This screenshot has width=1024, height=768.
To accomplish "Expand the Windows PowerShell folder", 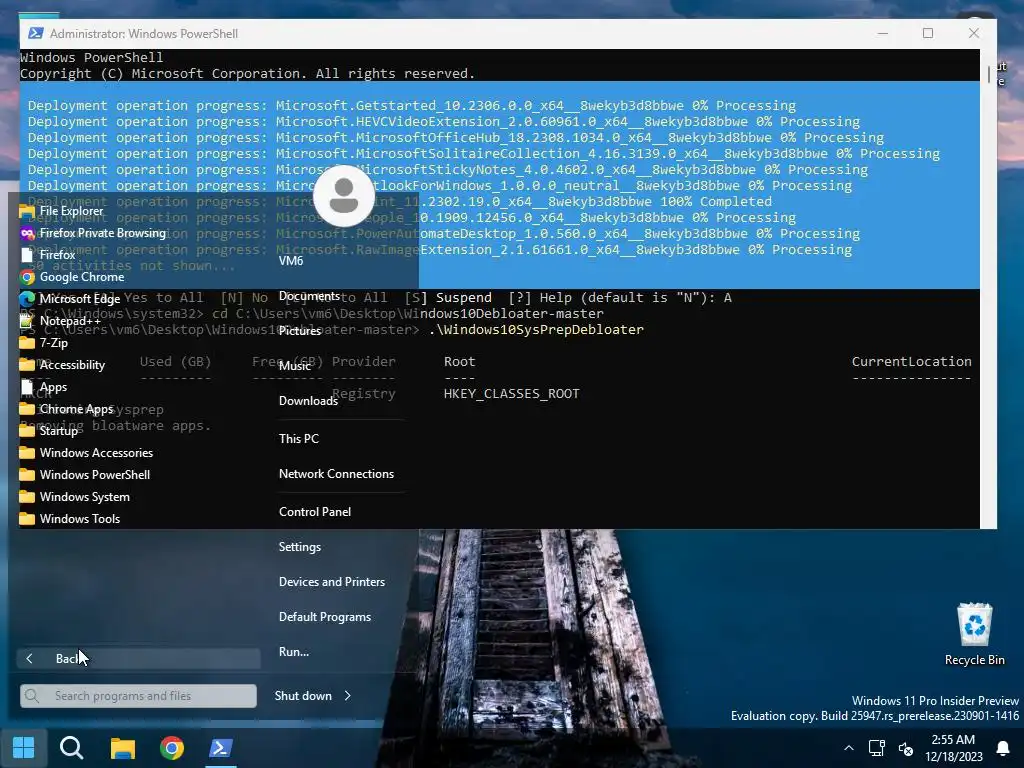I will (85, 475).
